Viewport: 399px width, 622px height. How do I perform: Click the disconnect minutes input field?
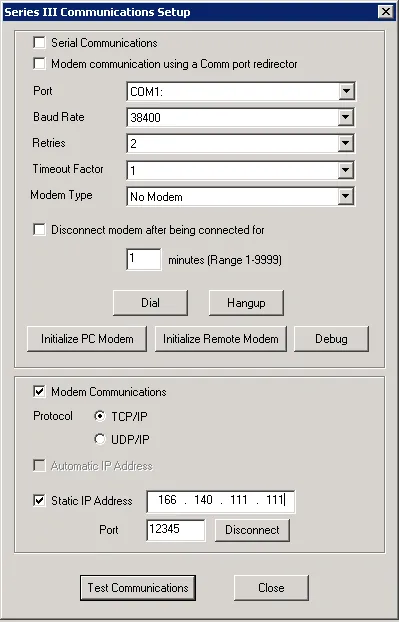(144, 259)
